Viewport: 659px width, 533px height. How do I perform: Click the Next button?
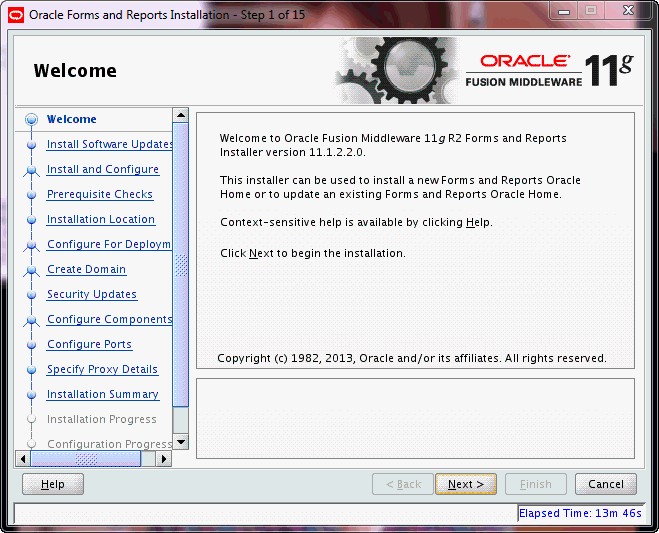coord(466,484)
